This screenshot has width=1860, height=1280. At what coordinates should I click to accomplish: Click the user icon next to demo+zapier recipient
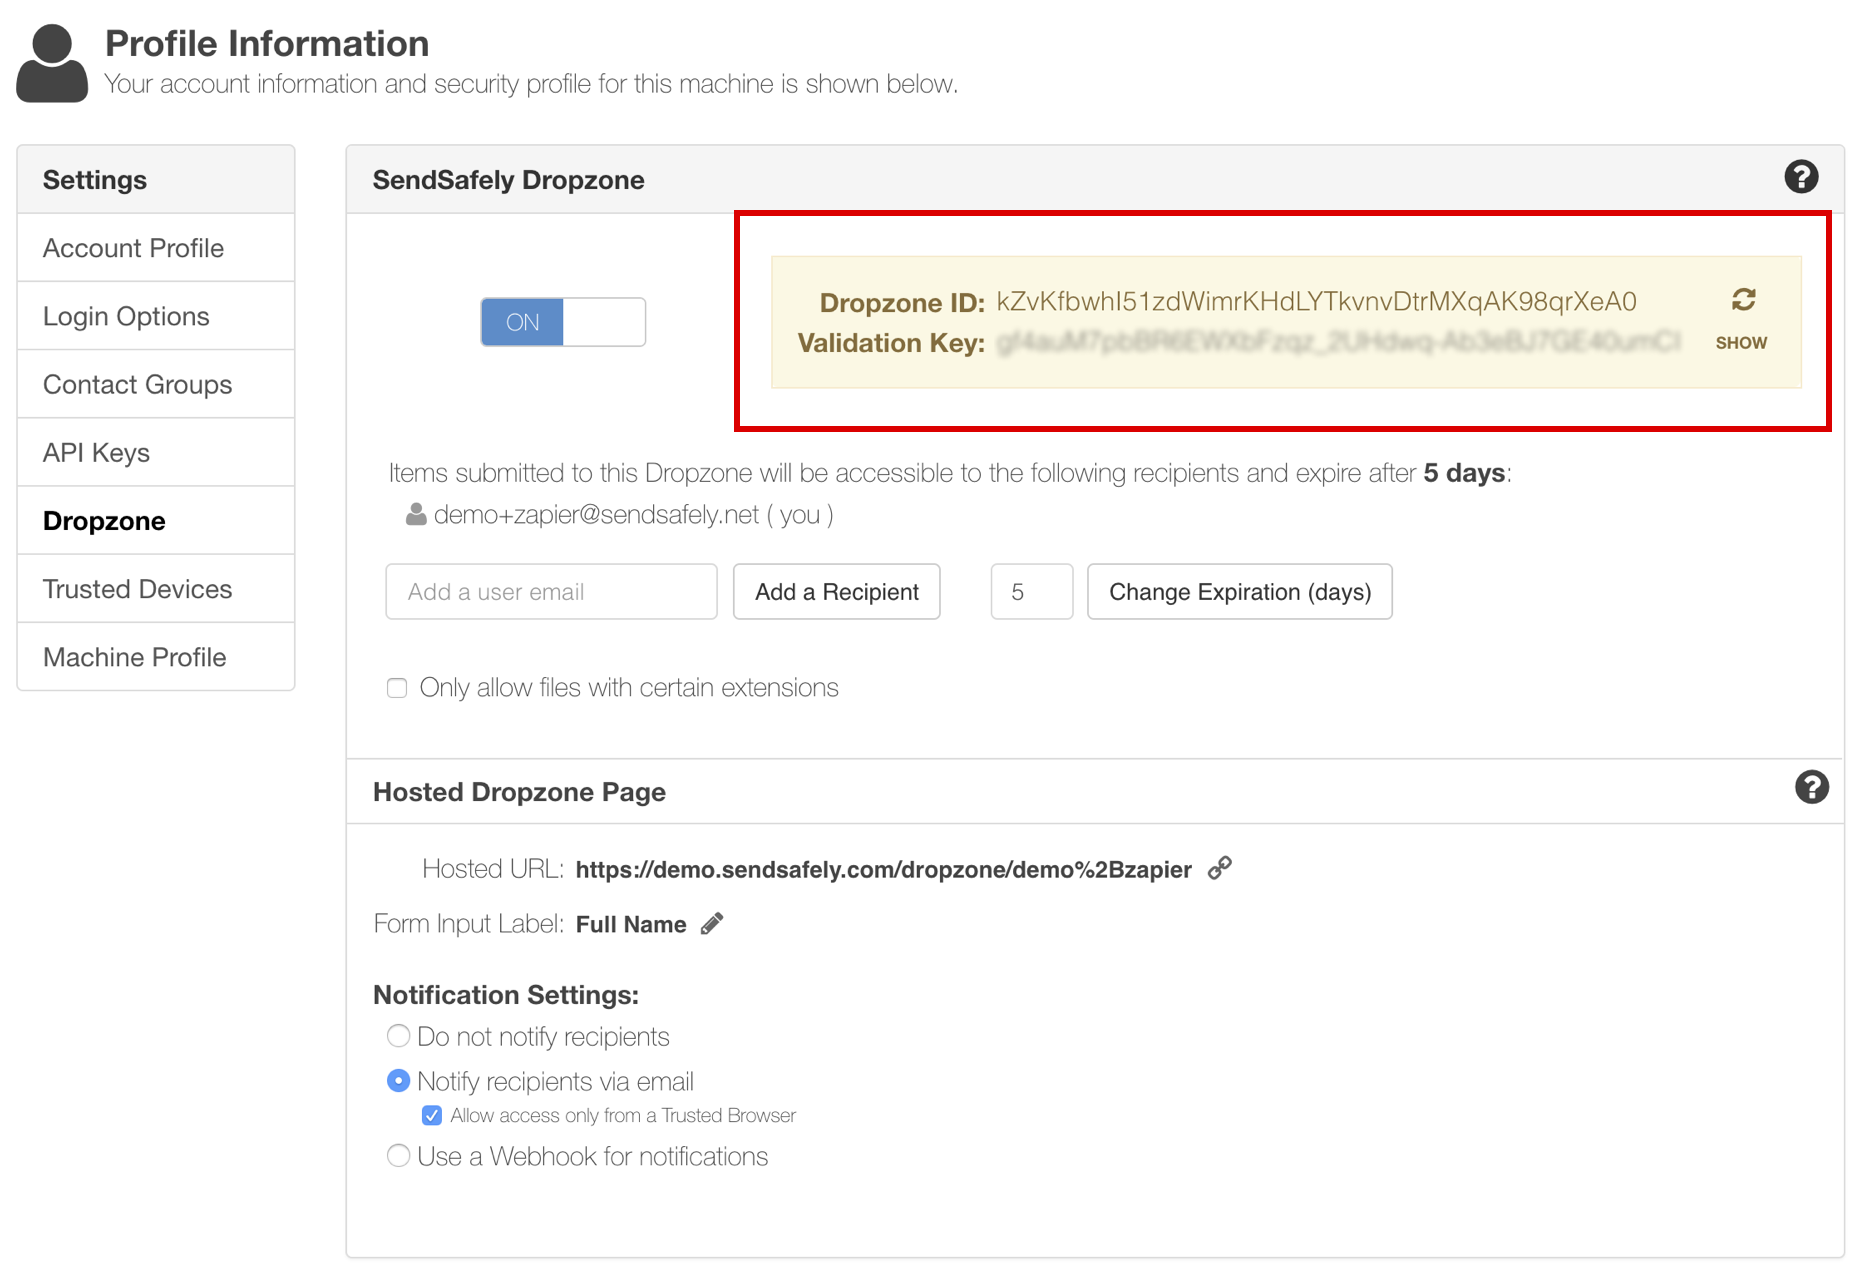416,515
